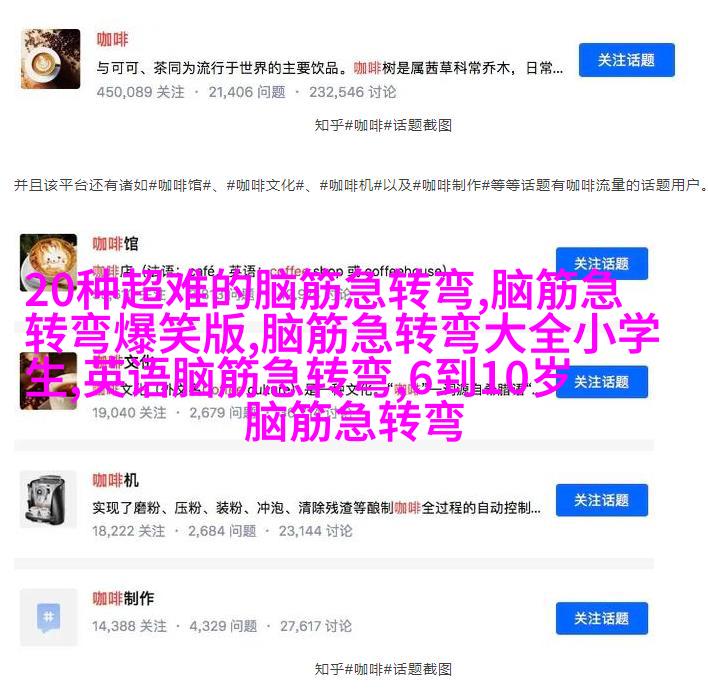Click 23,144 讨论 under 咖啡机
The image size is (708, 700).
tap(315, 531)
